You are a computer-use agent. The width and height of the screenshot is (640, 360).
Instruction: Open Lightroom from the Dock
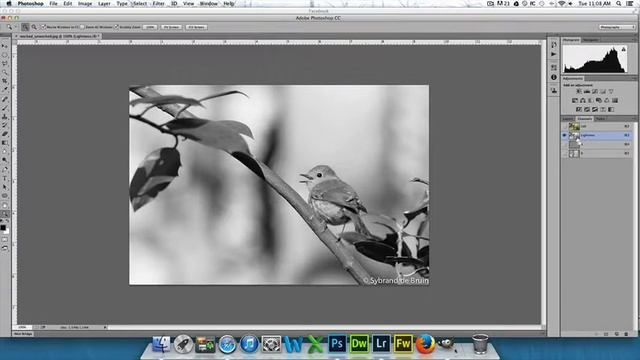click(x=381, y=344)
